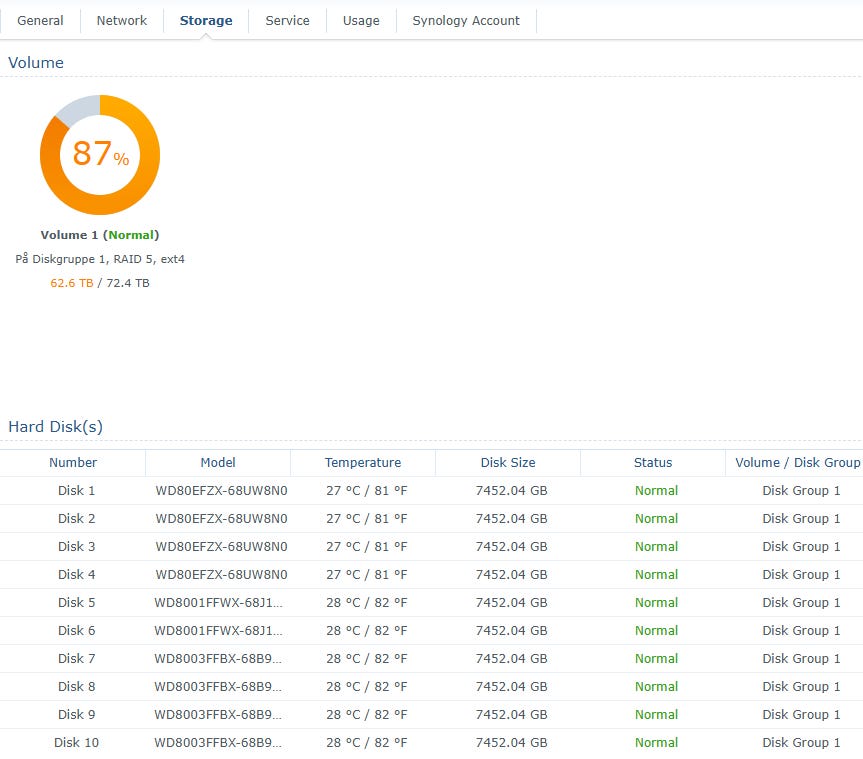Click Disk 2 temperature 27 °C / 81 °F
Screen dimensions: 863x759
367,519
